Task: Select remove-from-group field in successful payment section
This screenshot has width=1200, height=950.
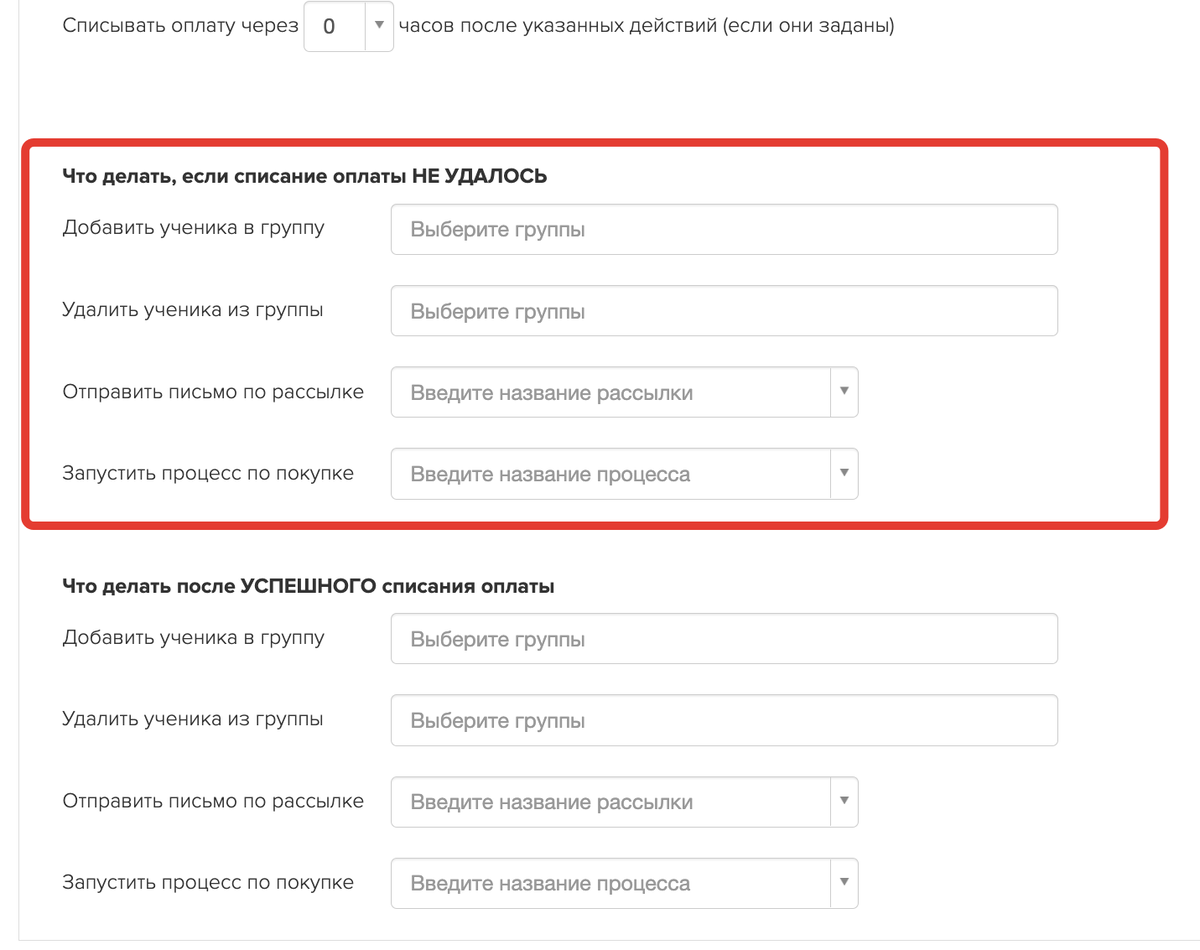Action: click(x=724, y=721)
